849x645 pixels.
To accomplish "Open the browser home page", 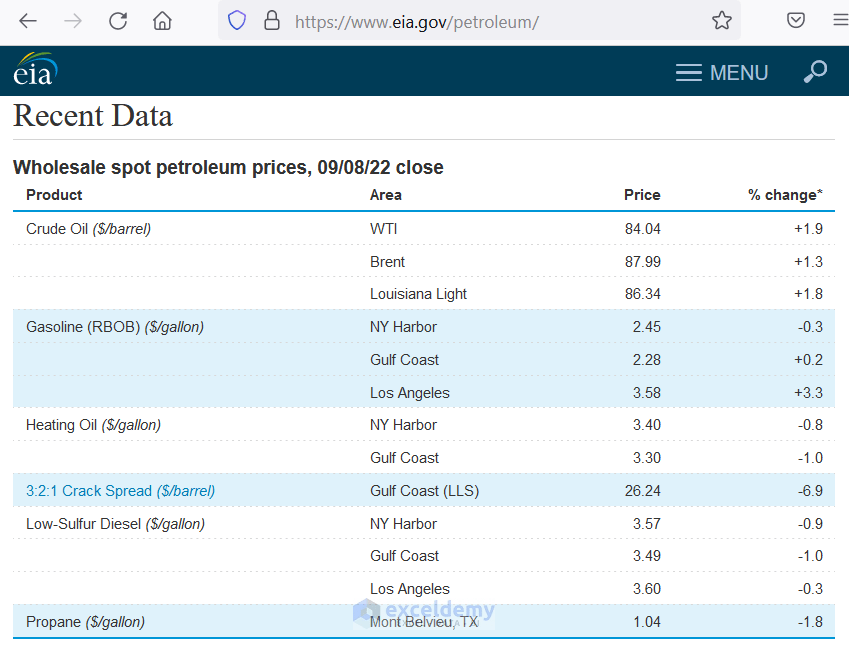I will coord(162,19).
